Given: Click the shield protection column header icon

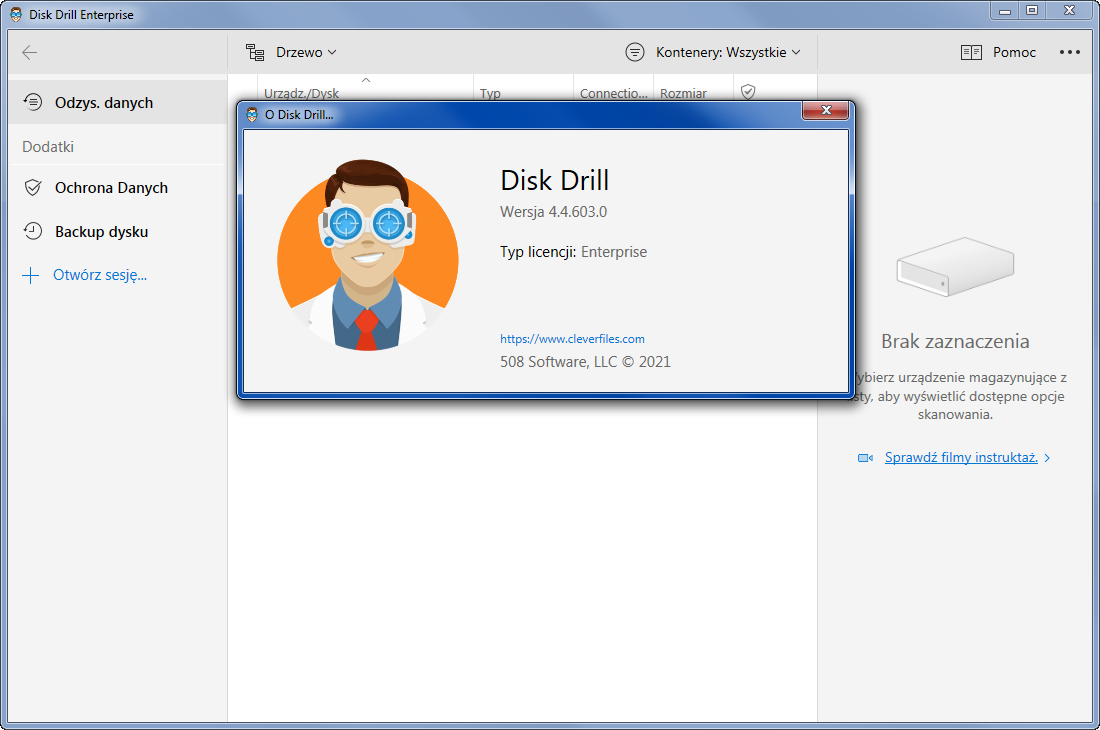Looking at the screenshot, I should (x=748, y=92).
